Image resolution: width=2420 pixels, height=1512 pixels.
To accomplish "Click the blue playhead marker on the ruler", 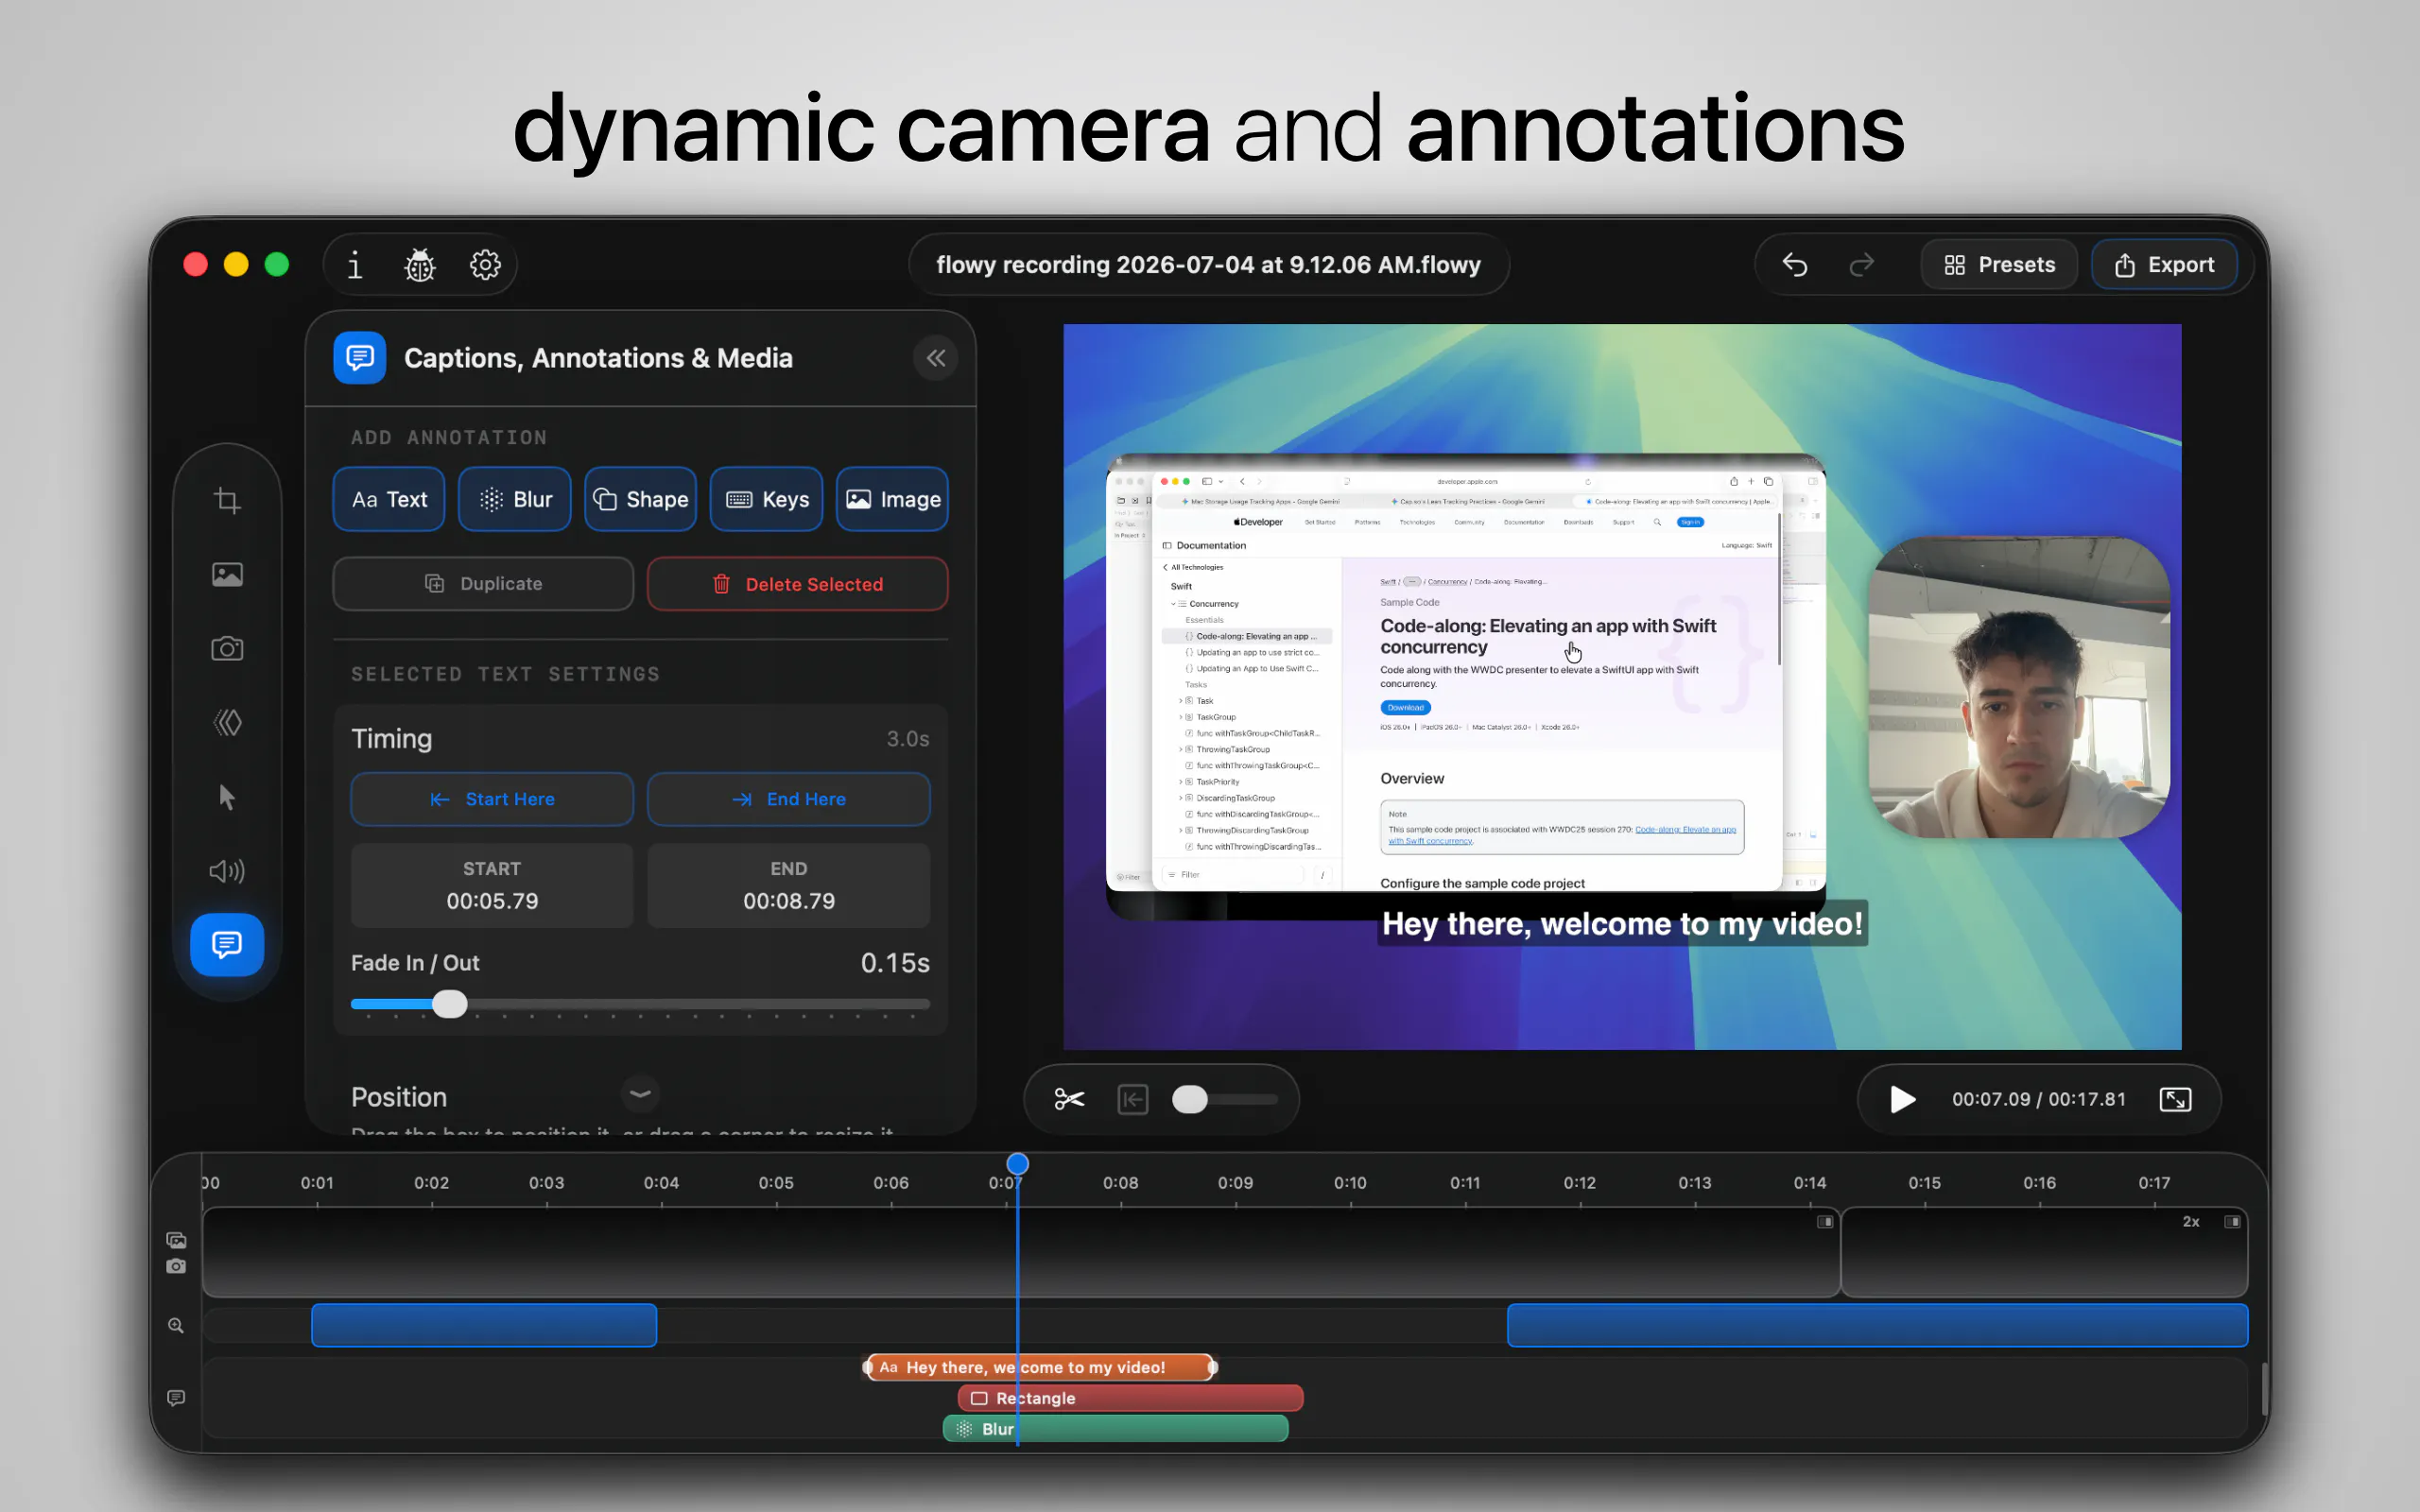I will click(1017, 1164).
